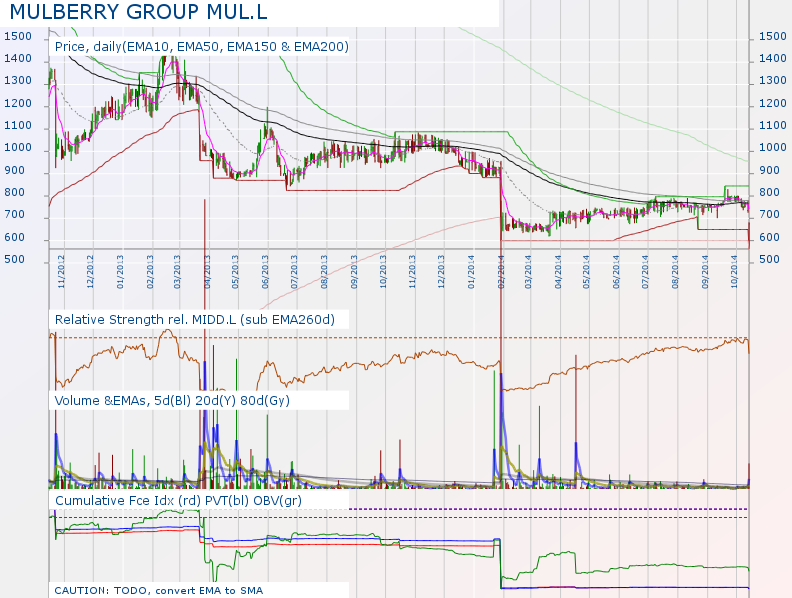
Task: Click the 800 value on right price axis
Action: coord(769,192)
